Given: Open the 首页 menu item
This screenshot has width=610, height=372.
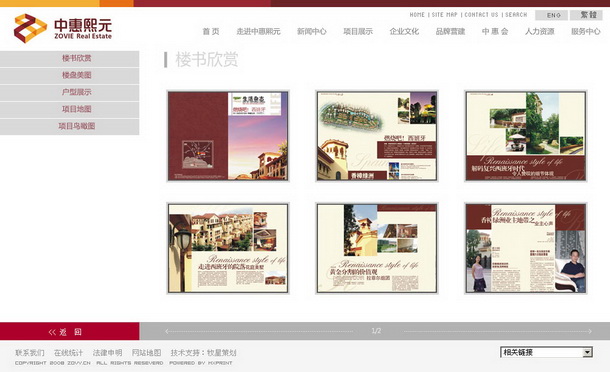Looking at the screenshot, I should (x=211, y=32).
